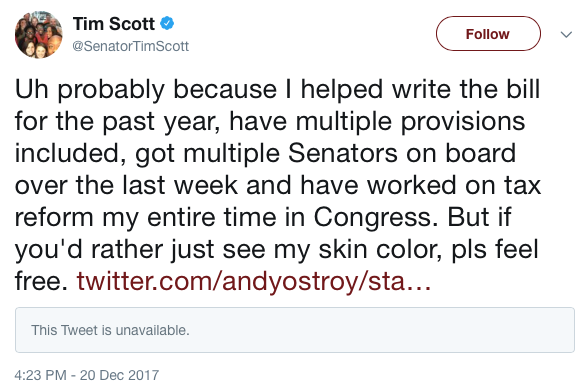This screenshot has height=392, width=586.
Task: Select the group photo avatar
Action: 39,35
